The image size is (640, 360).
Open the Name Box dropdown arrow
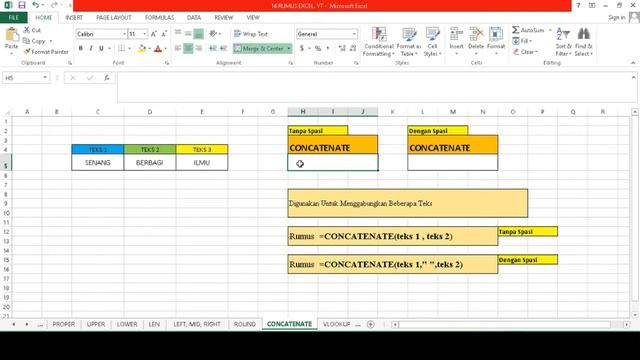[x=45, y=78]
